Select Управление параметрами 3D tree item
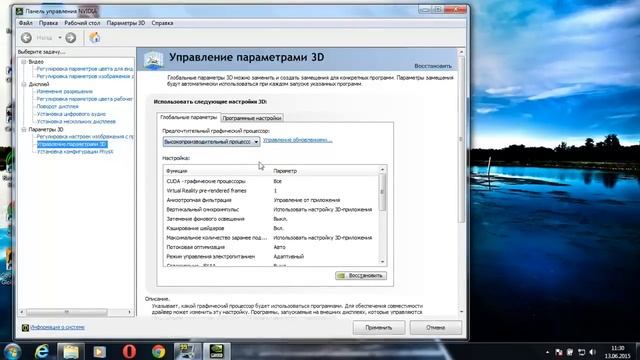The image size is (640, 360). [72, 144]
